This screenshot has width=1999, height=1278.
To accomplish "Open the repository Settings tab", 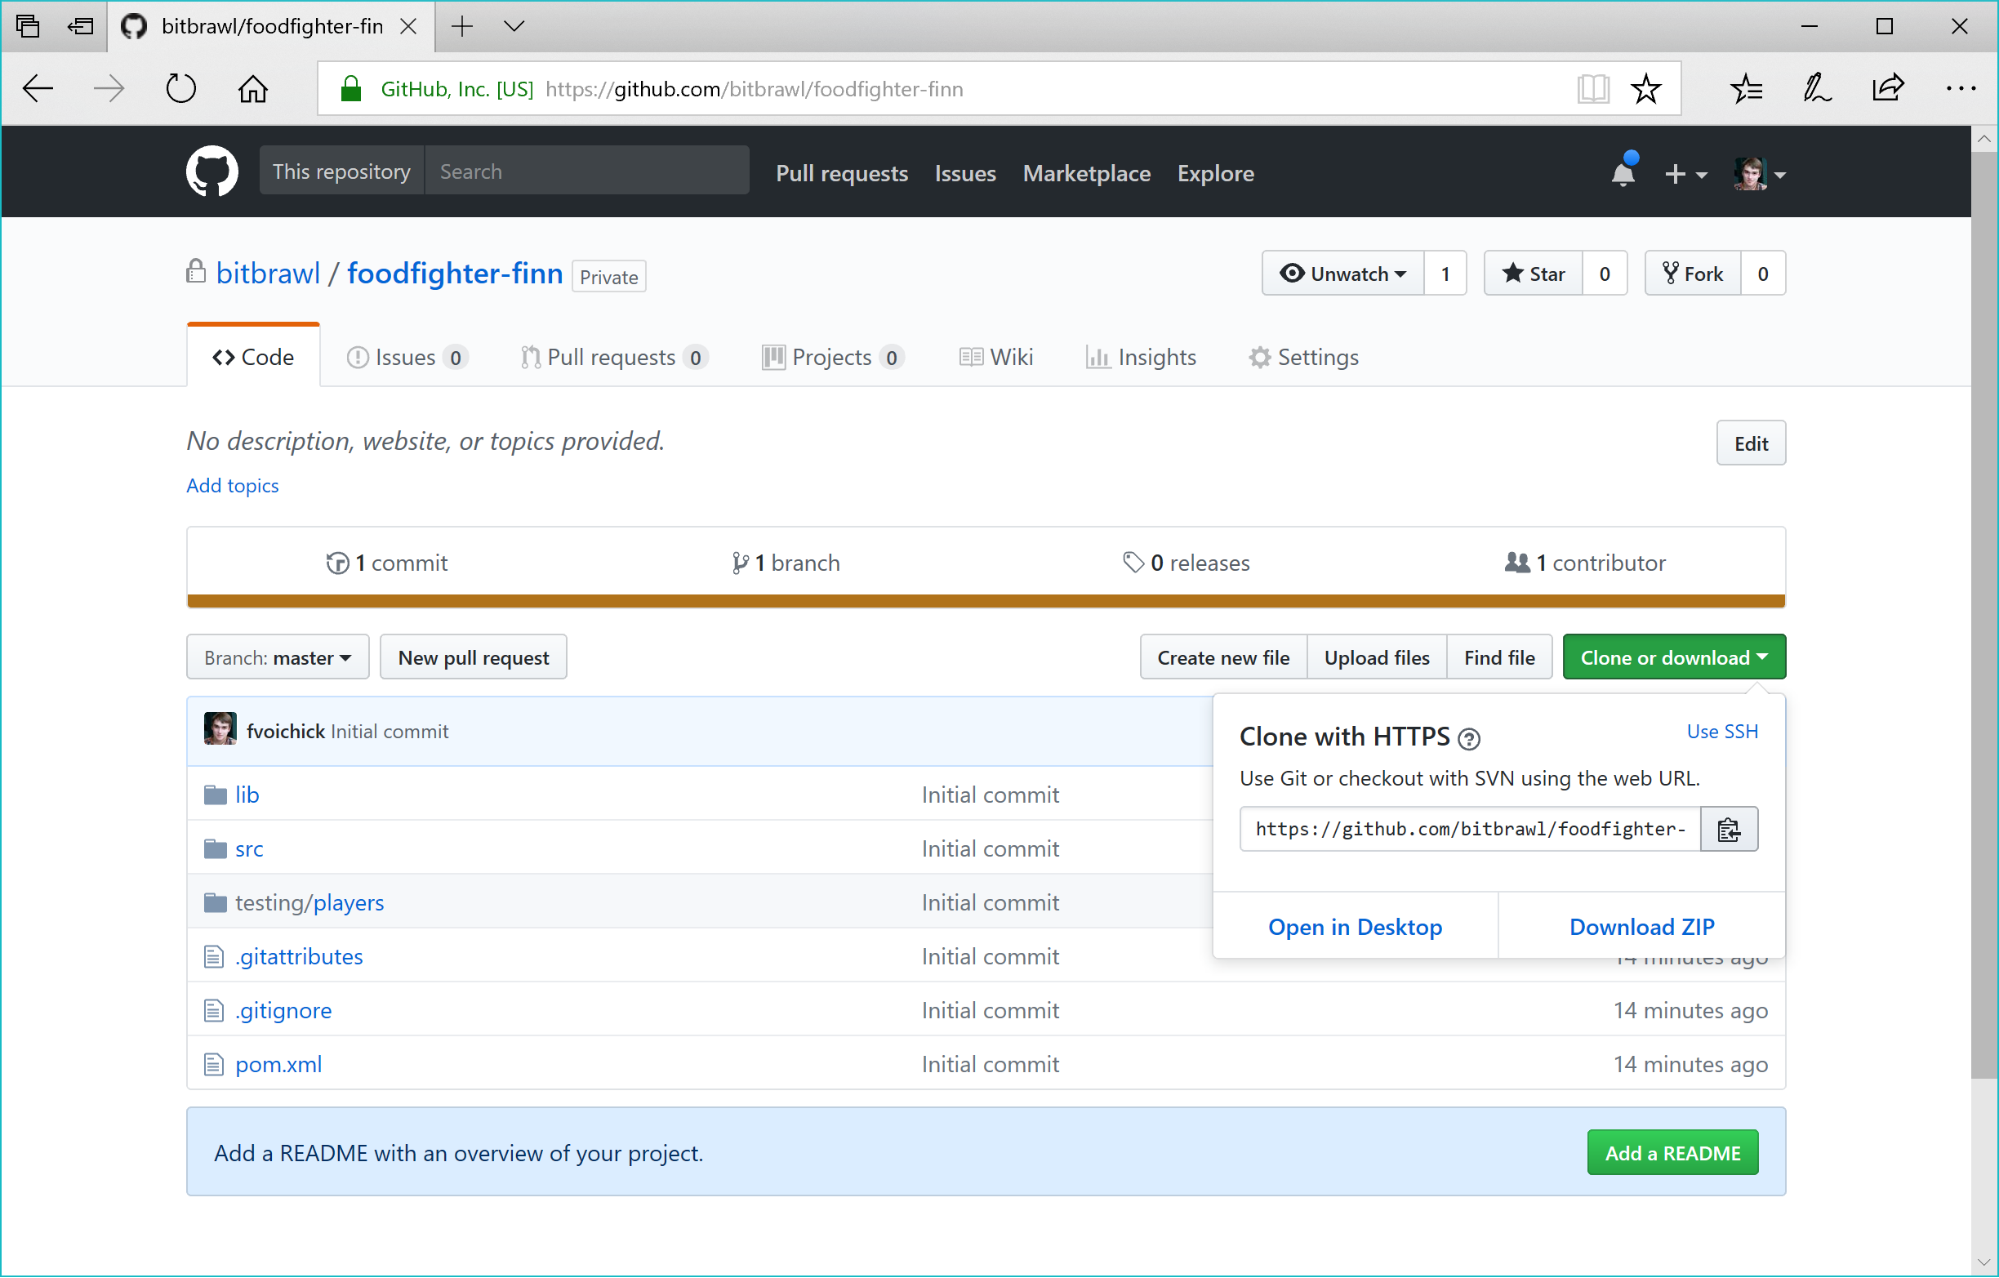I will [x=1304, y=357].
